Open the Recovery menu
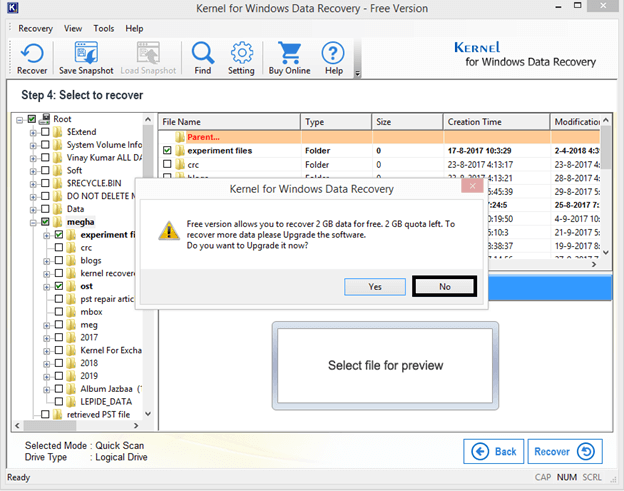This screenshot has height=491, width=624. pos(35,29)
